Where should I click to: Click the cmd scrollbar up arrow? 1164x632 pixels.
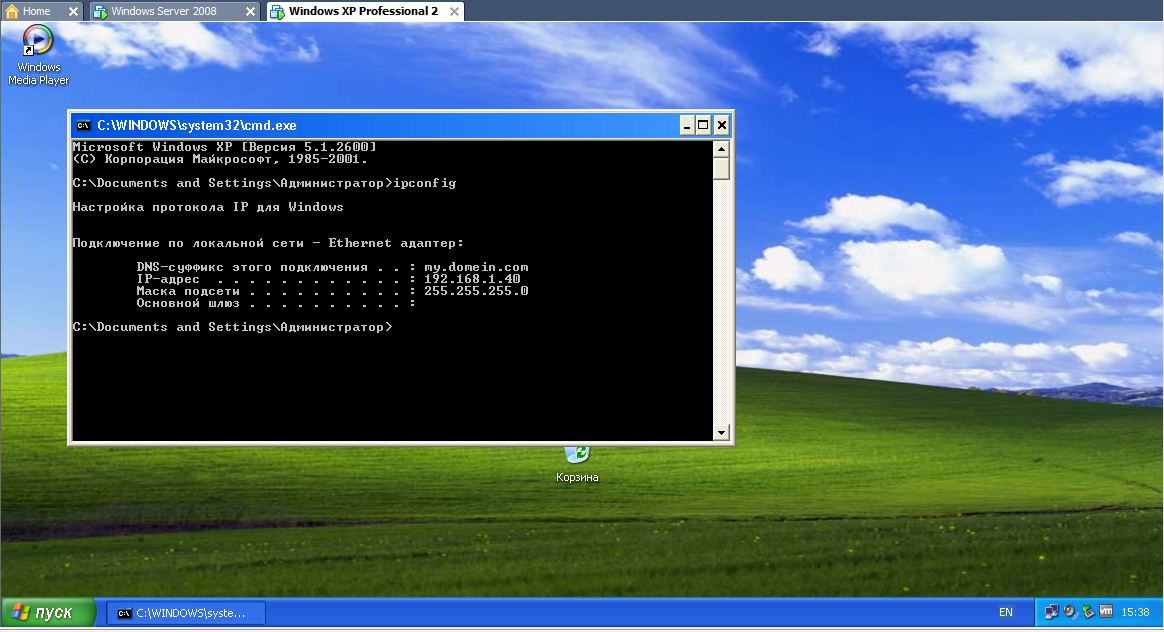[721, 149]
